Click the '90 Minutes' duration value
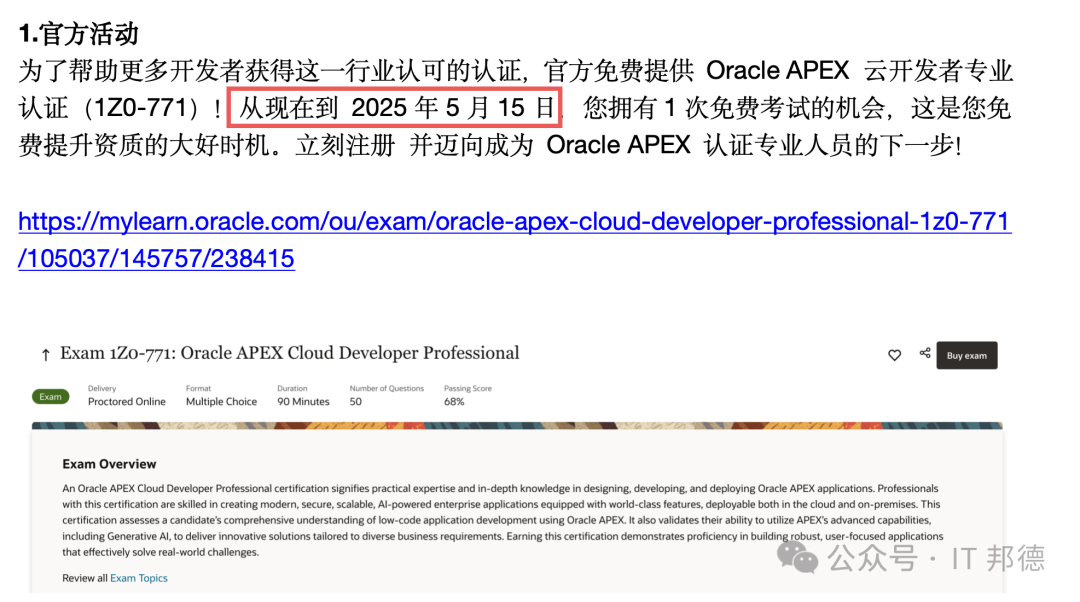The height and width of the screenshot is (602, 1080). [303, 402]
